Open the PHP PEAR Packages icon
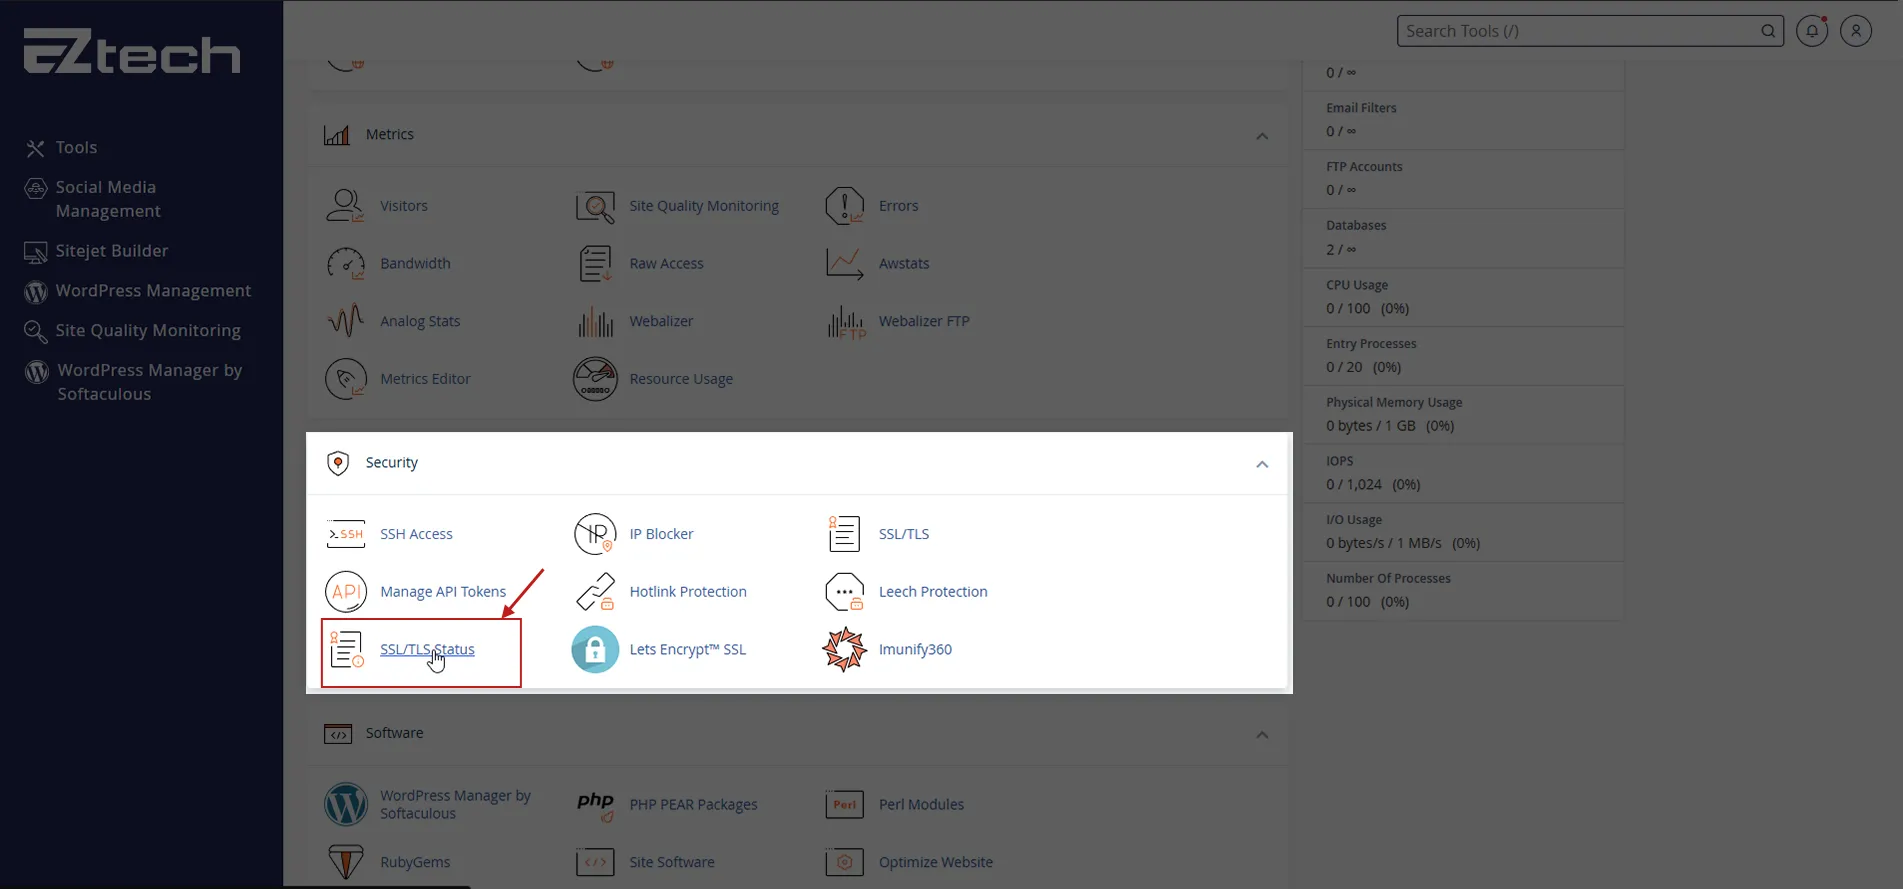This screenshot has width=1903, height=889. pyautogui.click(x=595, y=805)
